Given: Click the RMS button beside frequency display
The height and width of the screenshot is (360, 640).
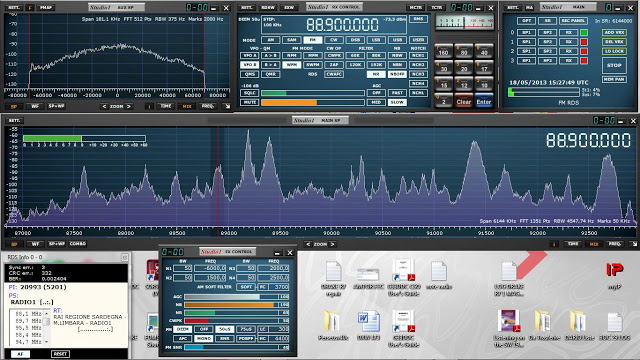Looking at the screenshot, I should pyautogui.click(x=418, y=19).
